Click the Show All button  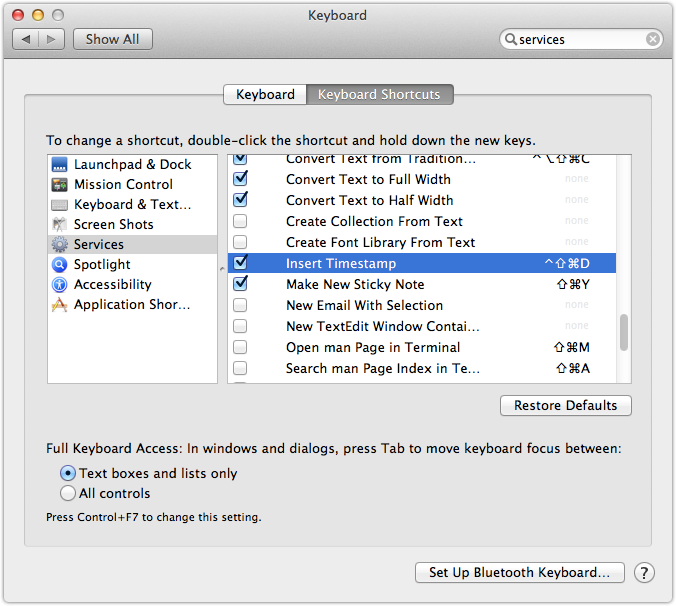point(113,39)
